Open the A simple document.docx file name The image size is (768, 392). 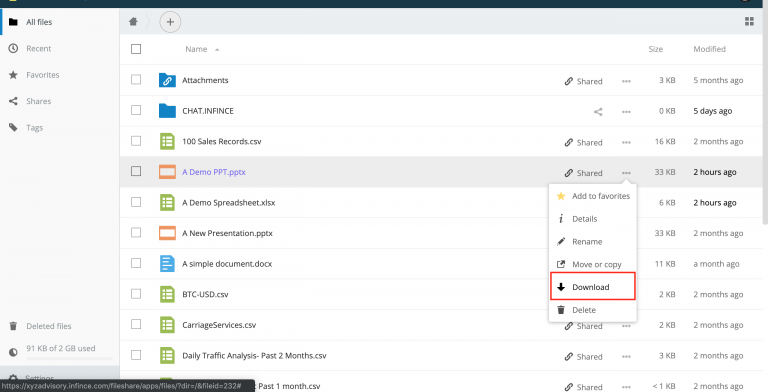tap(227, 264)
